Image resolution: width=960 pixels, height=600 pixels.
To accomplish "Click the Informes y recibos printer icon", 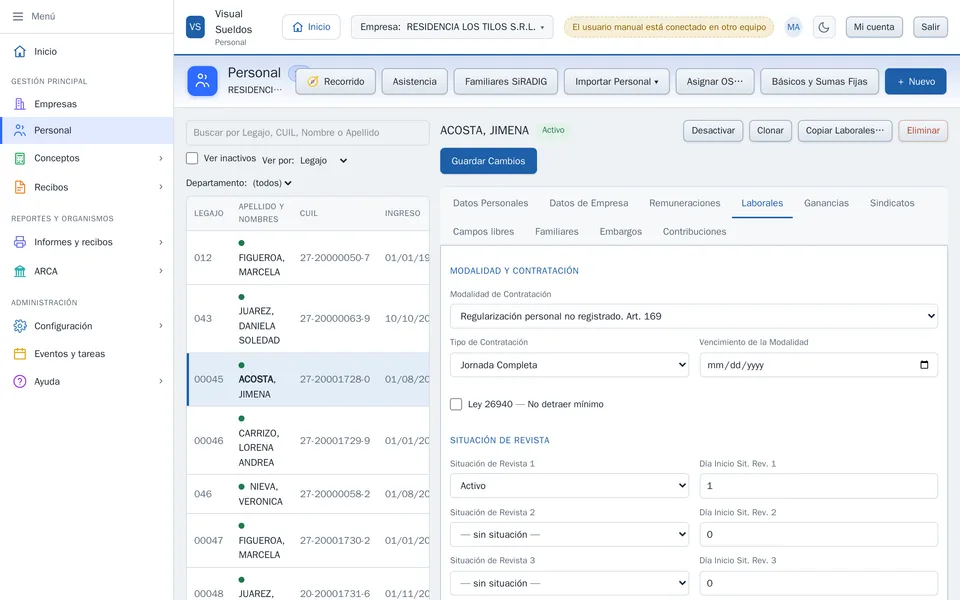I will (x=20, y=242).
